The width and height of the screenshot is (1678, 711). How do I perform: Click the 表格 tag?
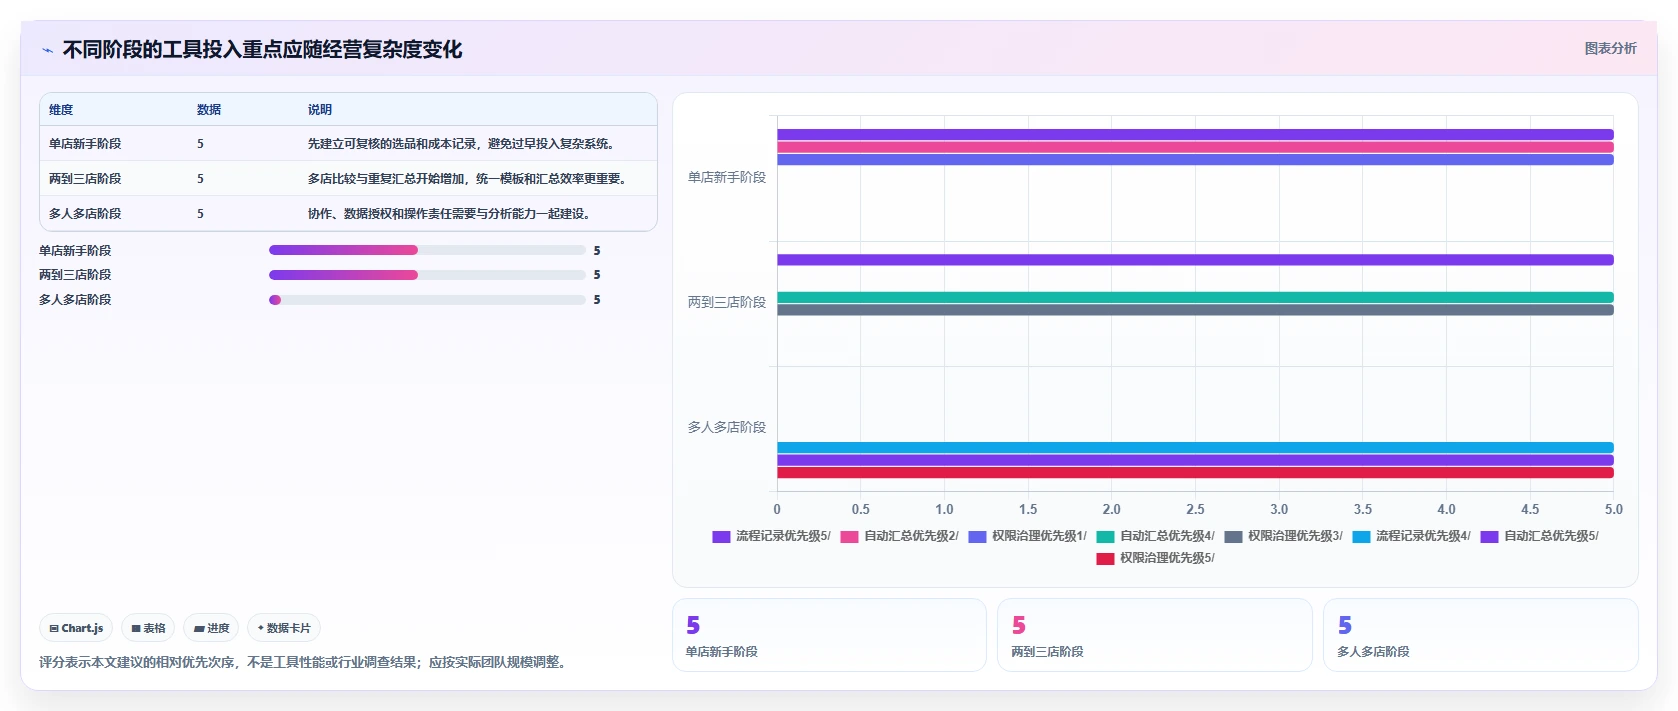[148, 628]
